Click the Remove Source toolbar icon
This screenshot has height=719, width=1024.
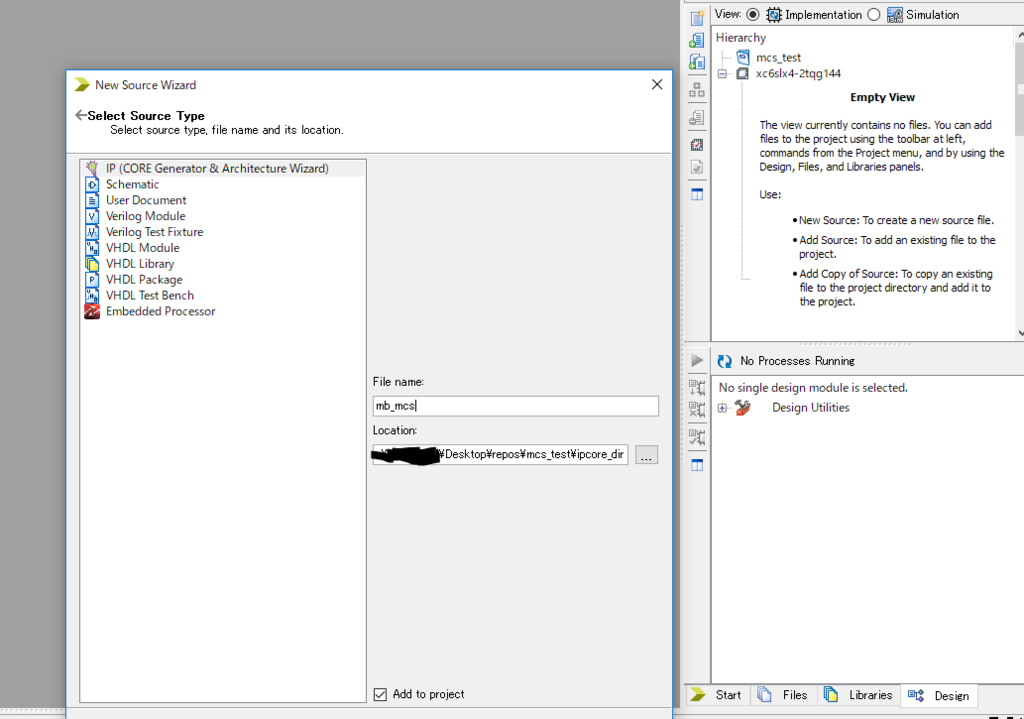[697, 118]
